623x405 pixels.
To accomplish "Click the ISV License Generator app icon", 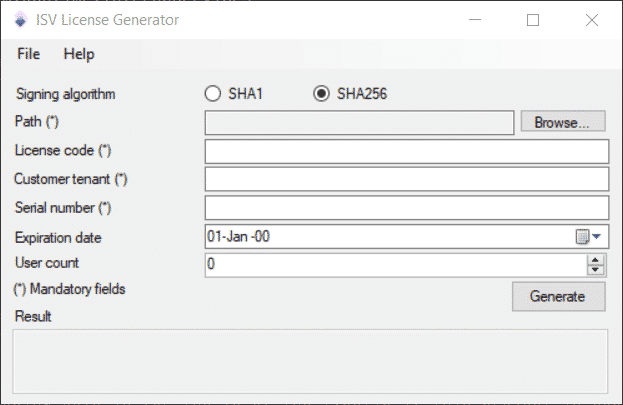I will tap(20, 20).
